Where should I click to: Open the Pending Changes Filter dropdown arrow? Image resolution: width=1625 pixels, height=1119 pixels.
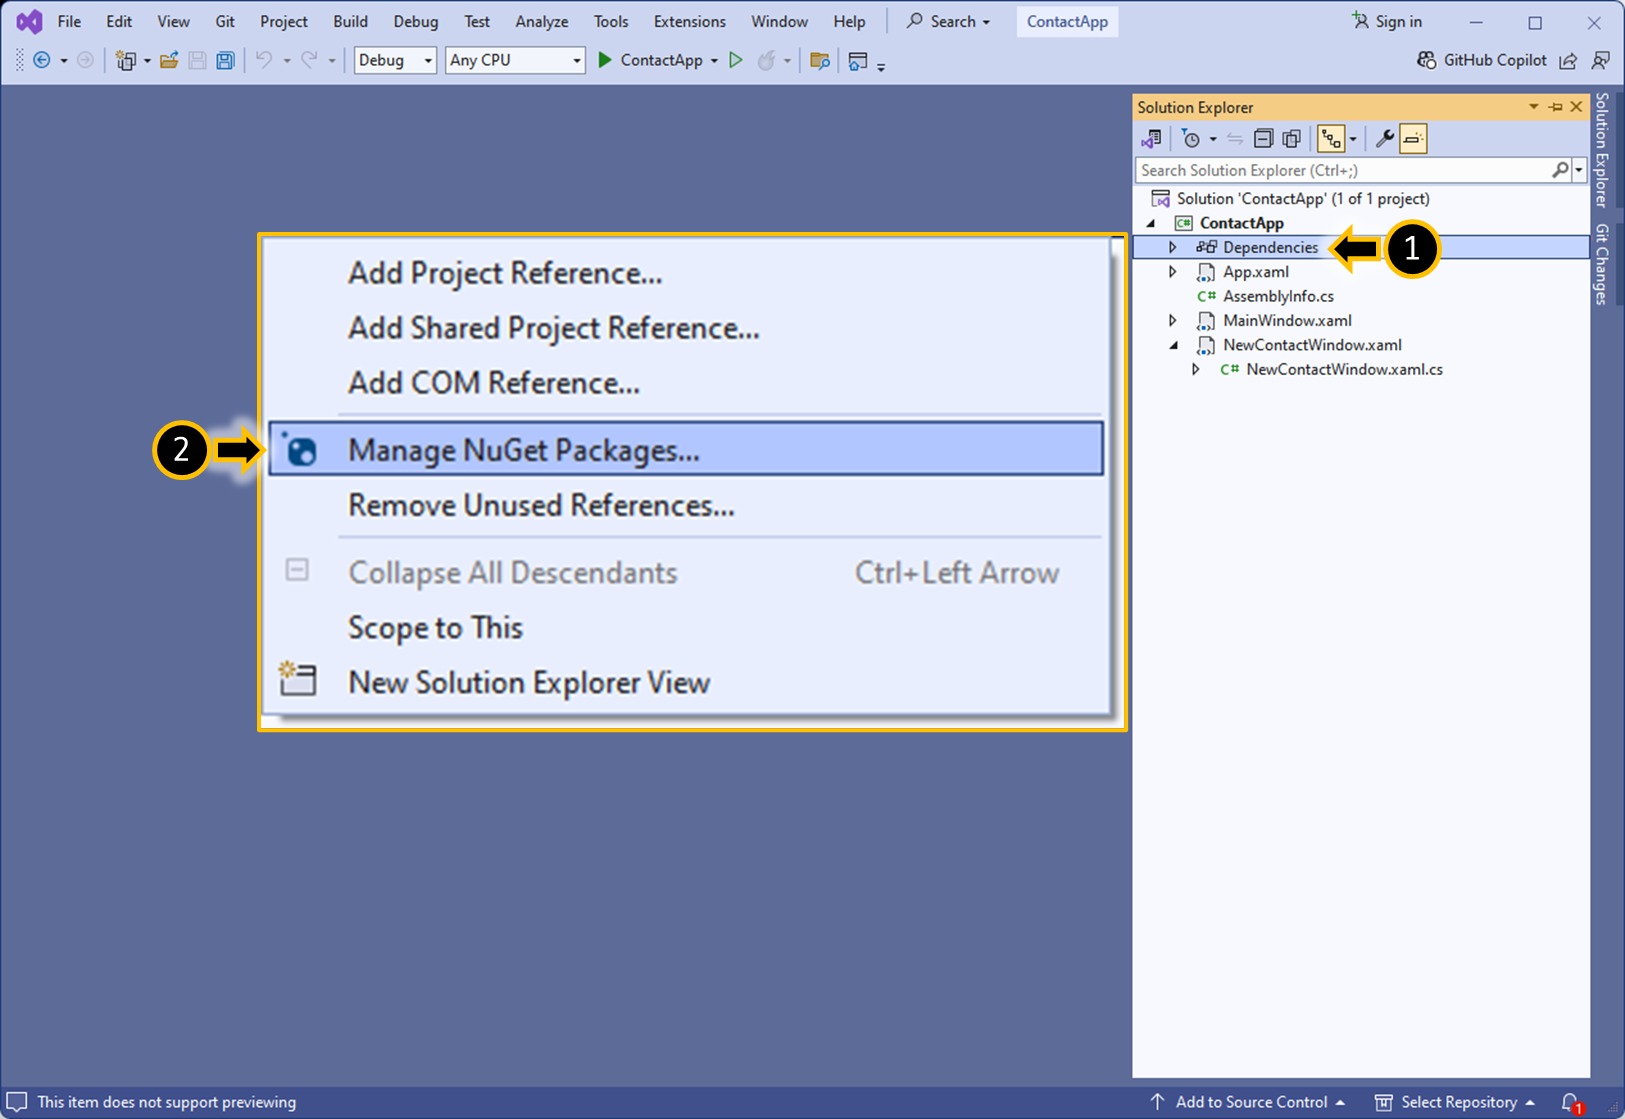[x=1213, y=139]
